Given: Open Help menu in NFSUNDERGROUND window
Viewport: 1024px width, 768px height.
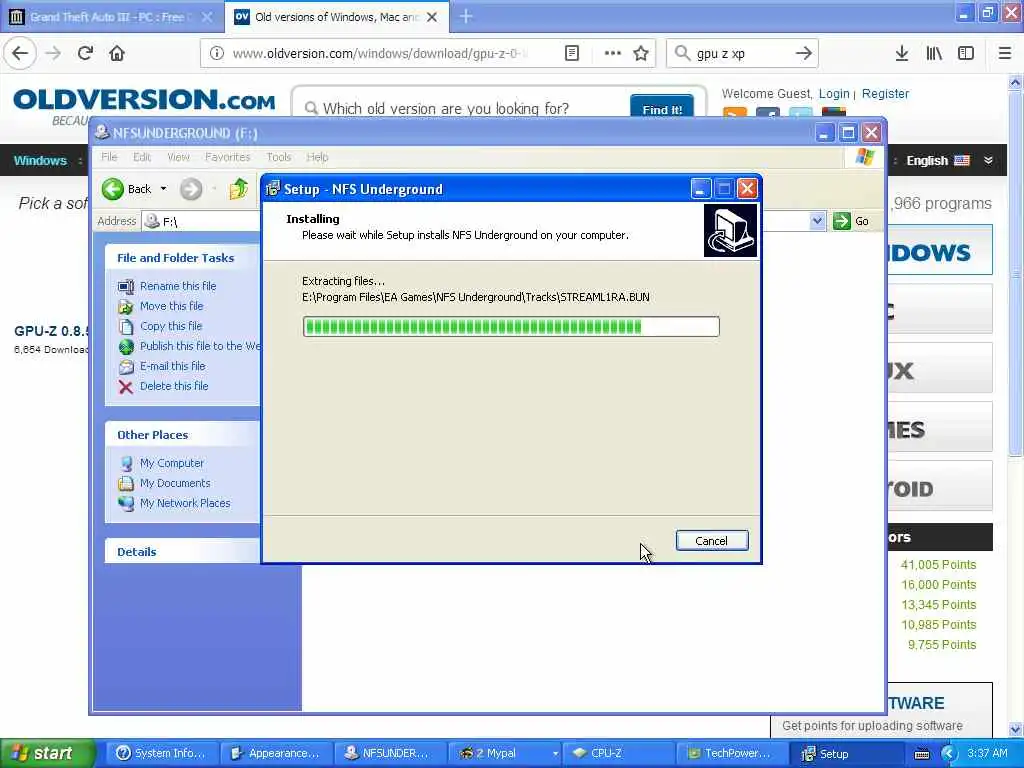Looking at the screenshot, I should pyautogui.click(x=317, y=157).
